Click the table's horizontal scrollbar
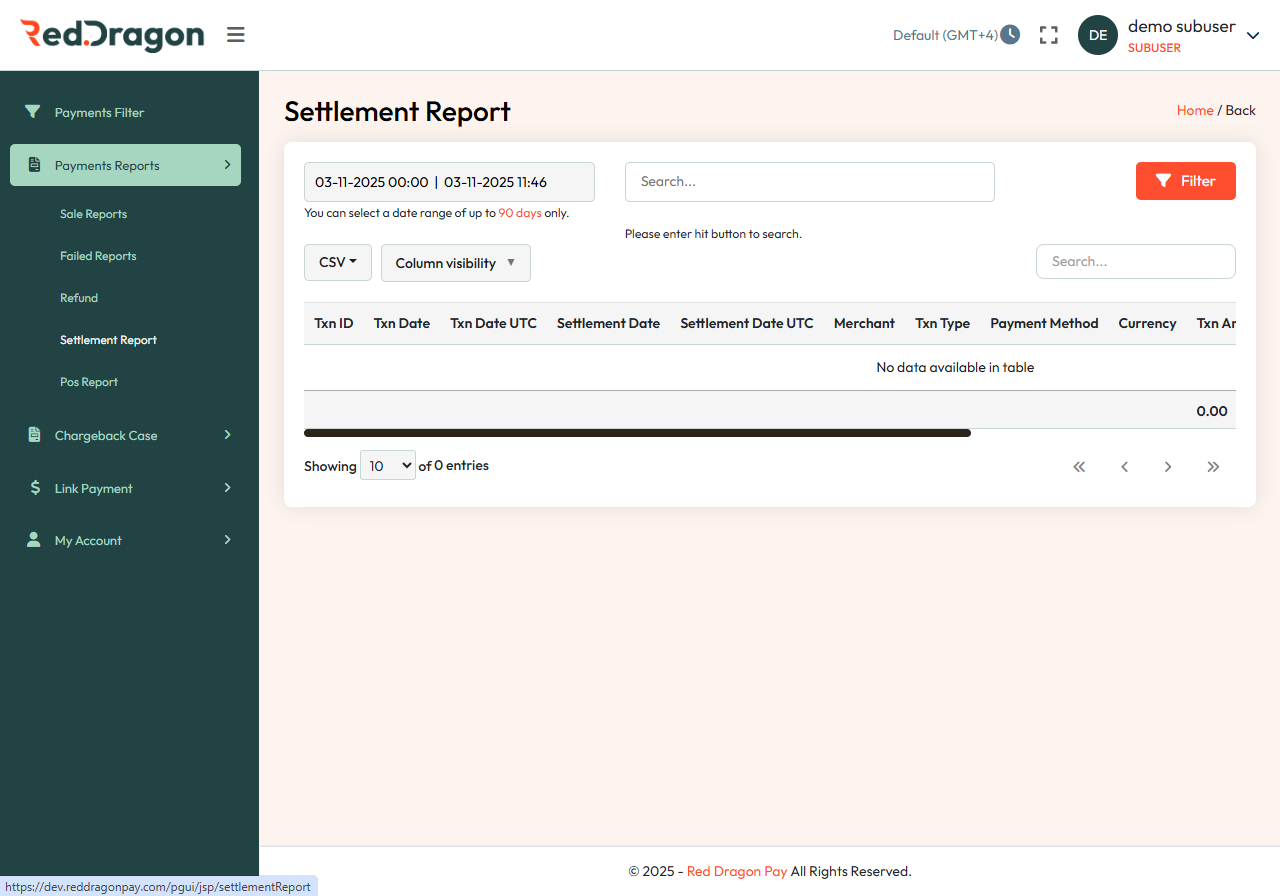The width and height of the screenshot is (1280, 896). click(x=637, y=432)
